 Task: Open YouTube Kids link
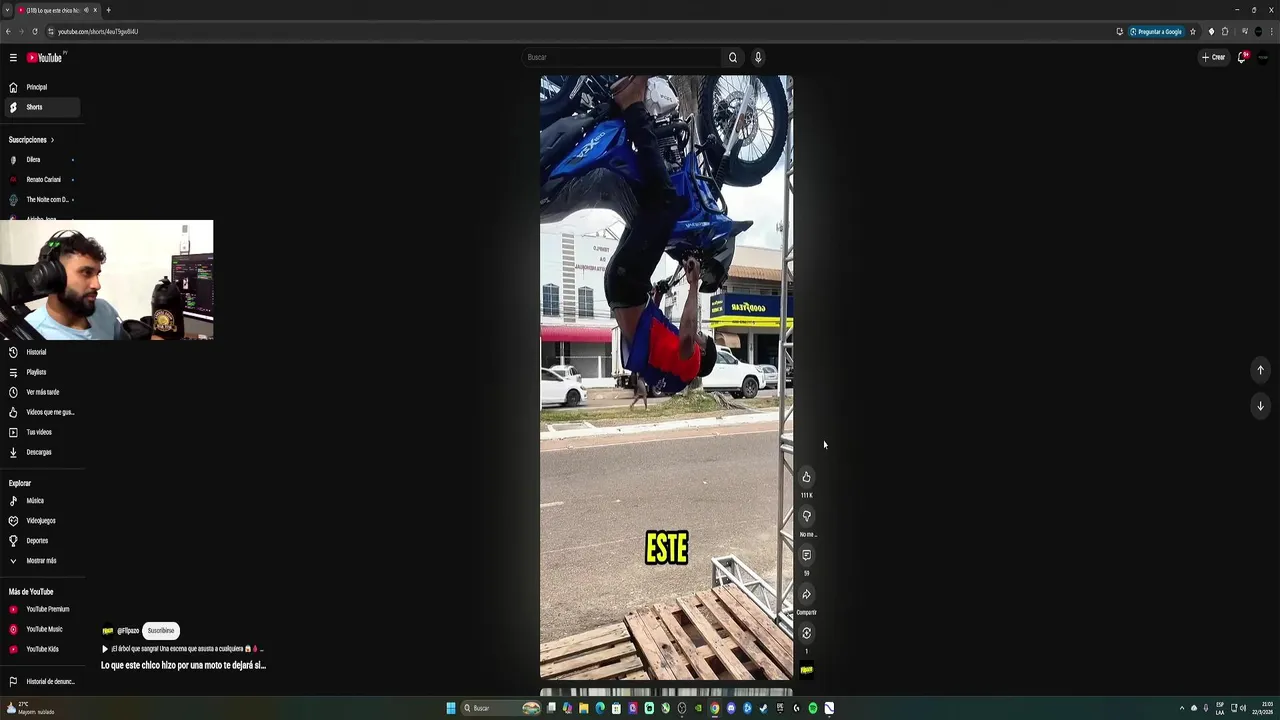click(40, 649)
